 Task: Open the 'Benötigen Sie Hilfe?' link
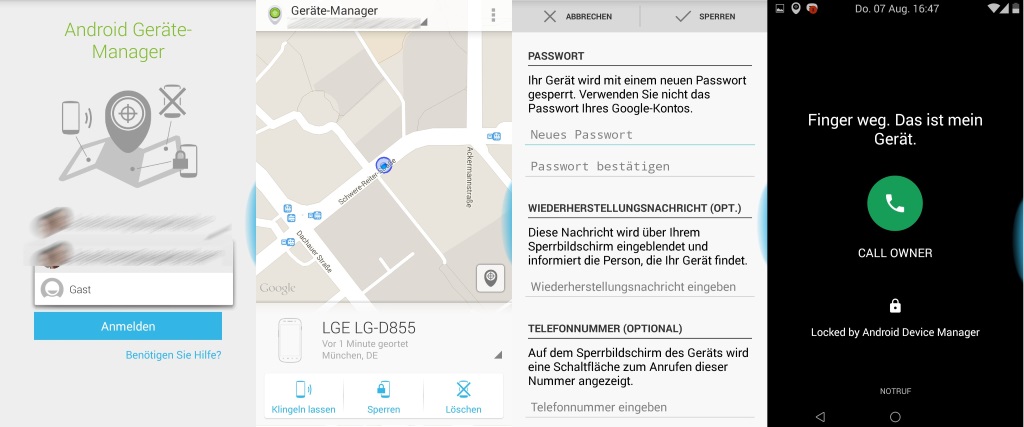174,355
